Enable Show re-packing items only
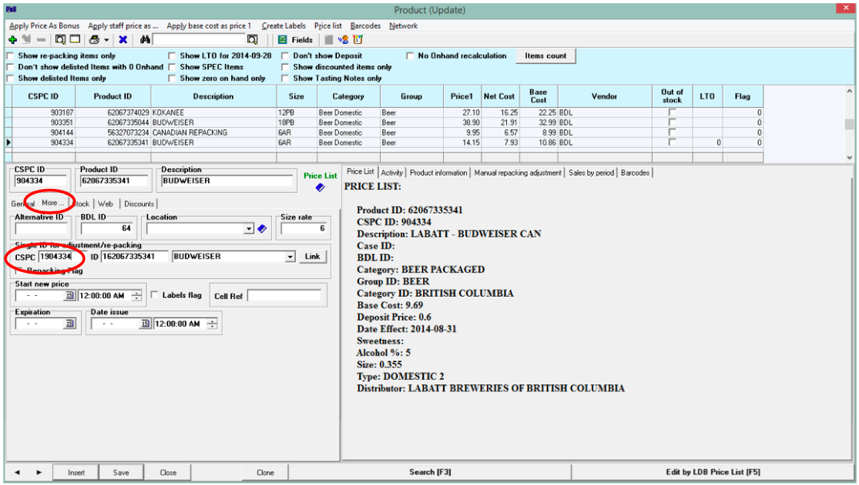859x485 pixels. (10, 56)
